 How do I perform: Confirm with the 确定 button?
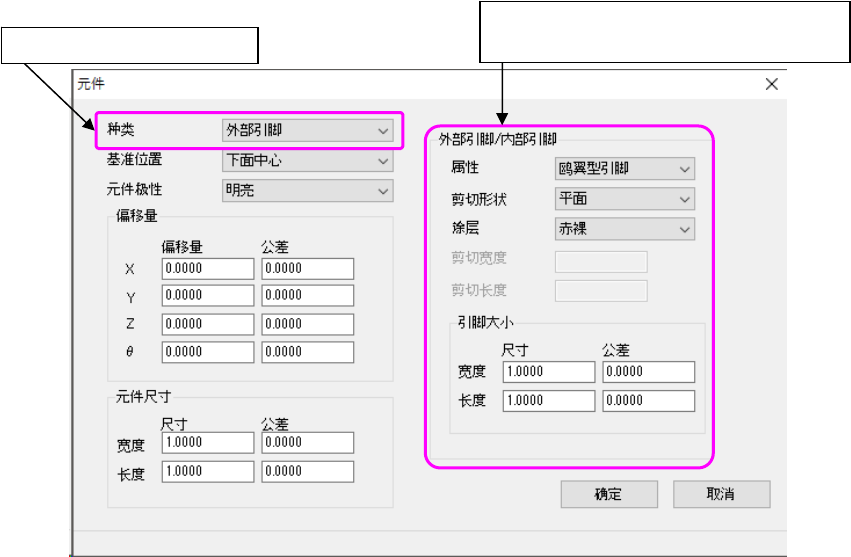tap(609, 494)
